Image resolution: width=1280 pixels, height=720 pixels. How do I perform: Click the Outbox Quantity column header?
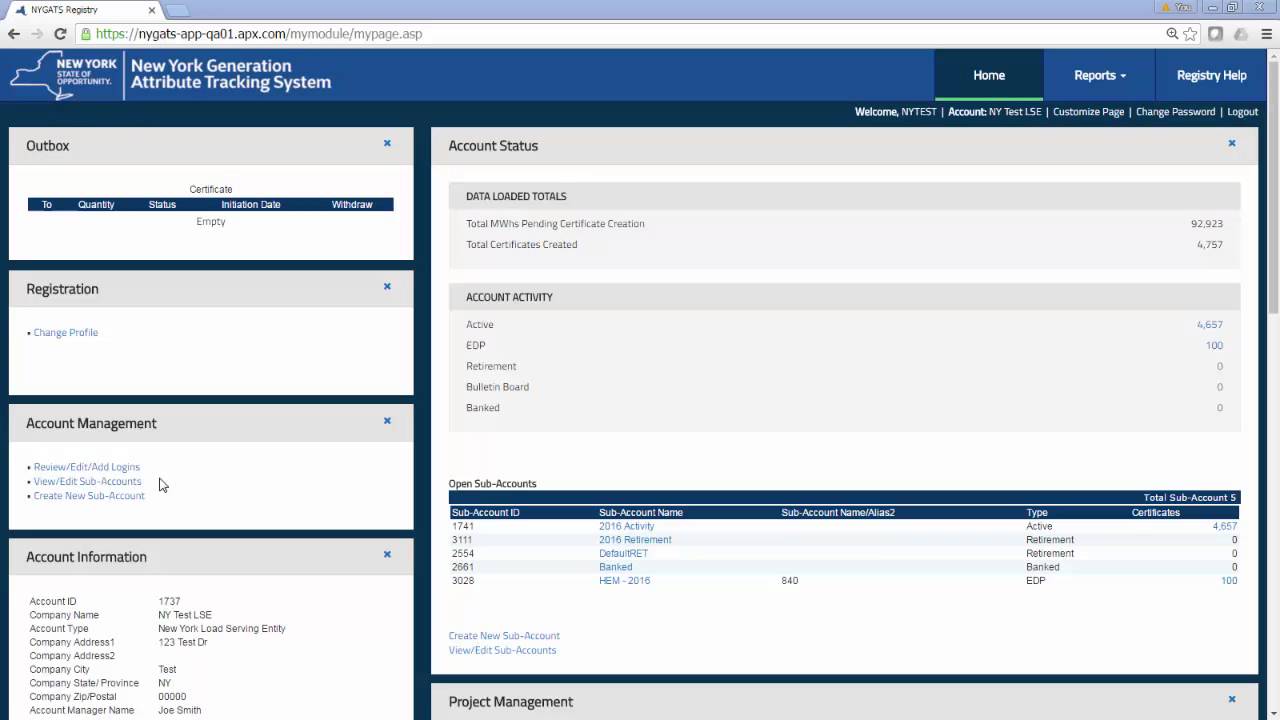click(96, 204)
